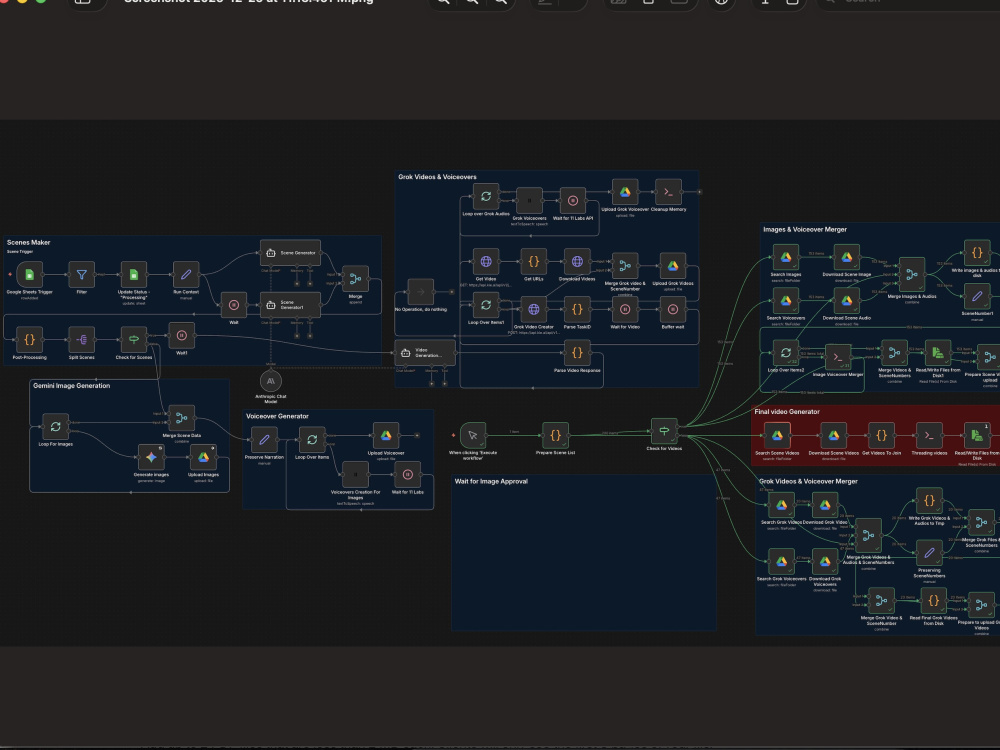Click the Search Grok Videos node
Image resolution: width=1000 pixels, height=750 pixels.
click(x=781, y=504)
